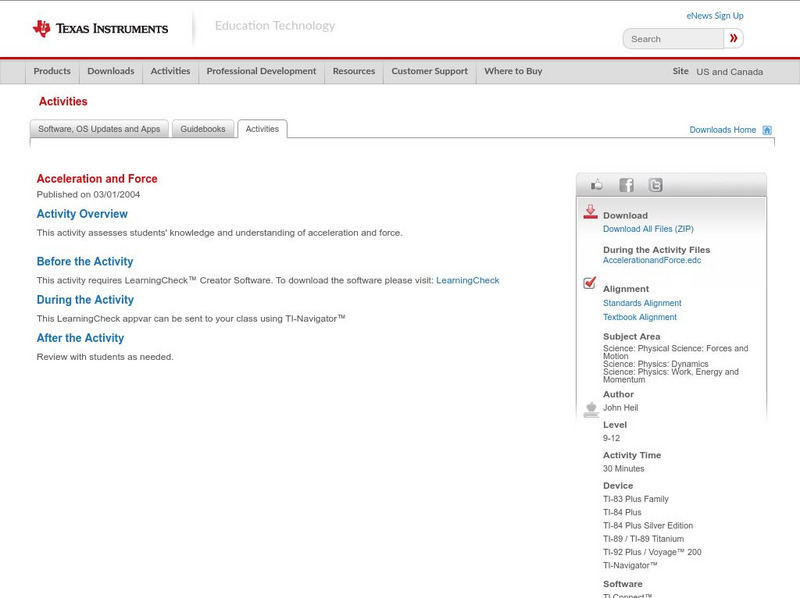
Task: Click the Alignment checkmark icon
Action: tap(590, 282)
